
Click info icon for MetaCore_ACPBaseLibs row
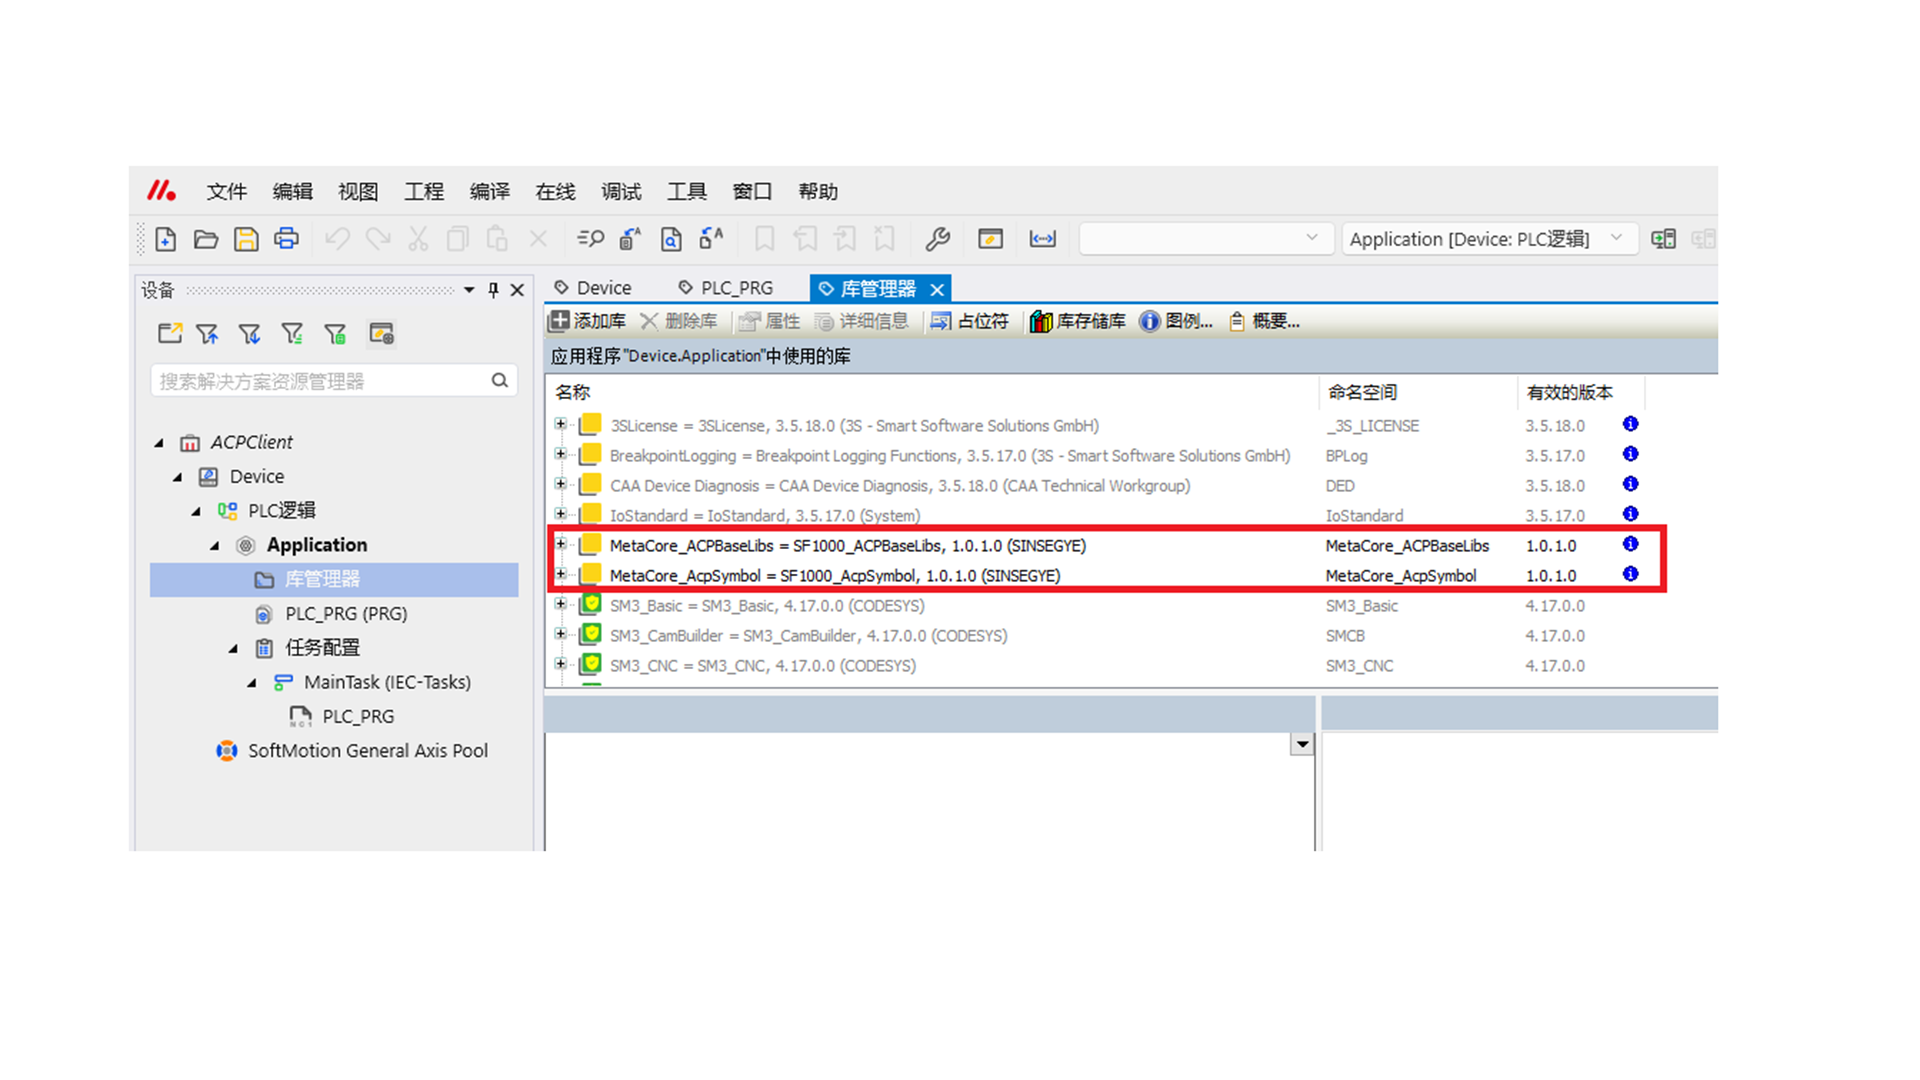pos(1630,544)
